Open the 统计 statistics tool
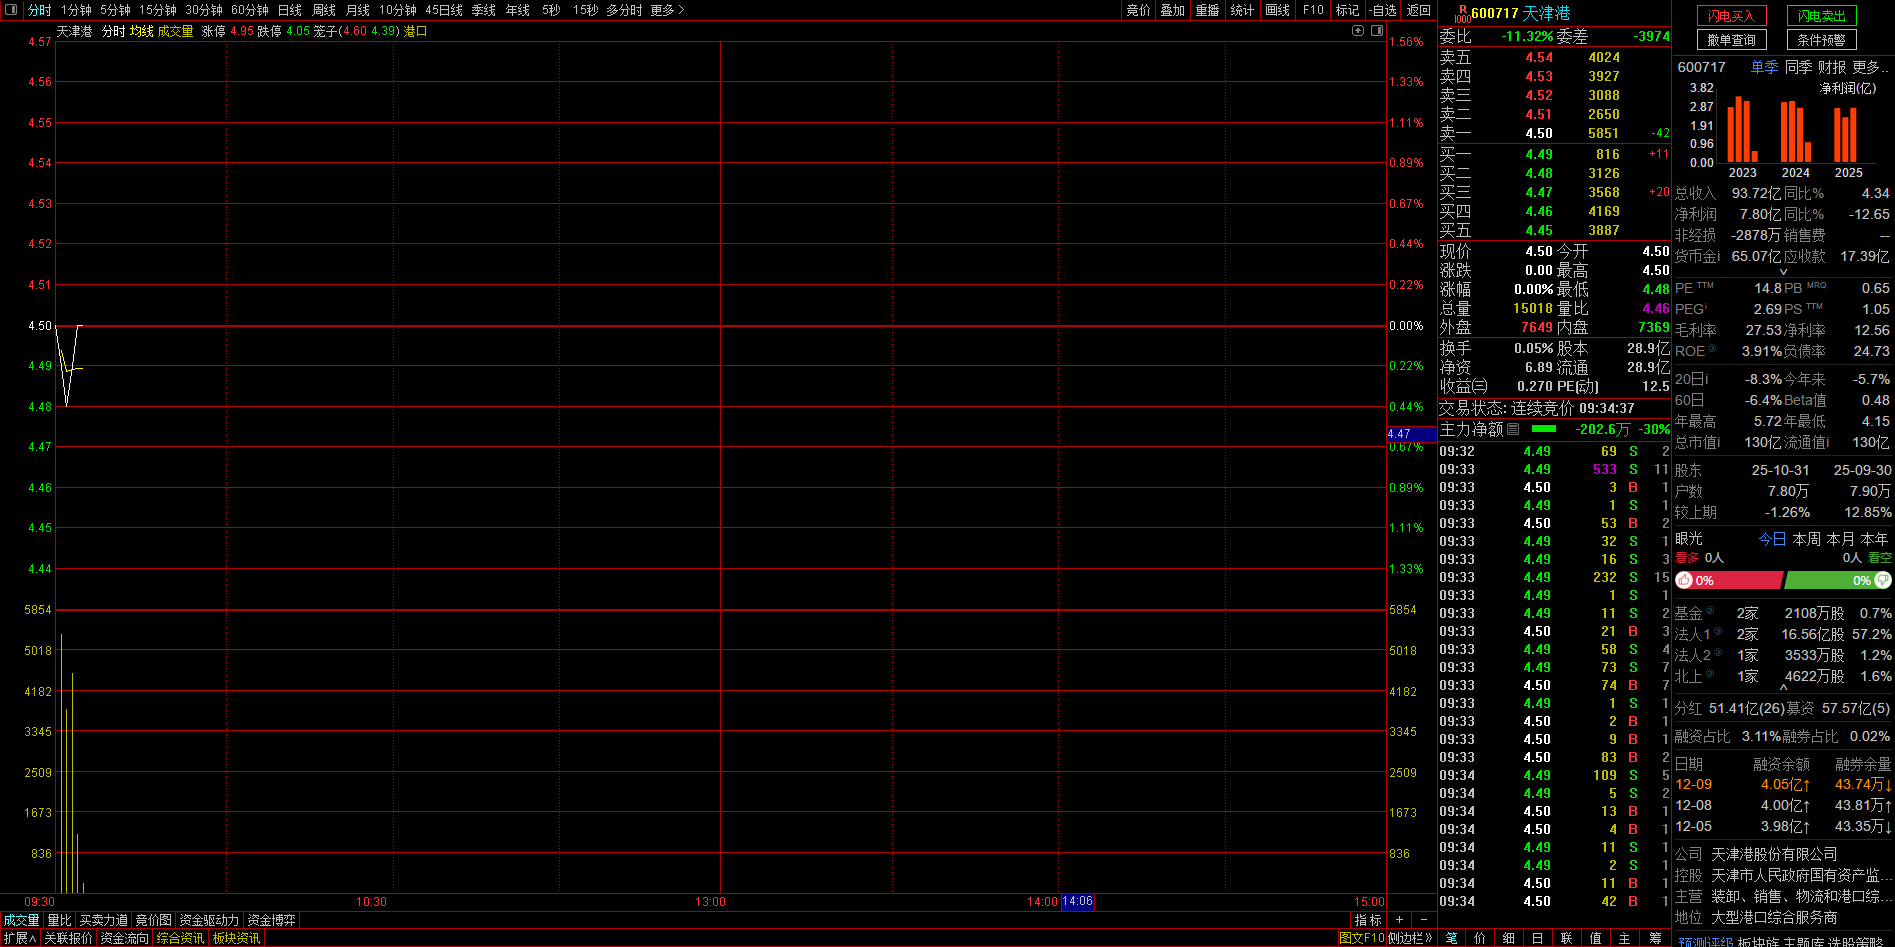This screenshot has width=1895, height=947. (1242, 10)
